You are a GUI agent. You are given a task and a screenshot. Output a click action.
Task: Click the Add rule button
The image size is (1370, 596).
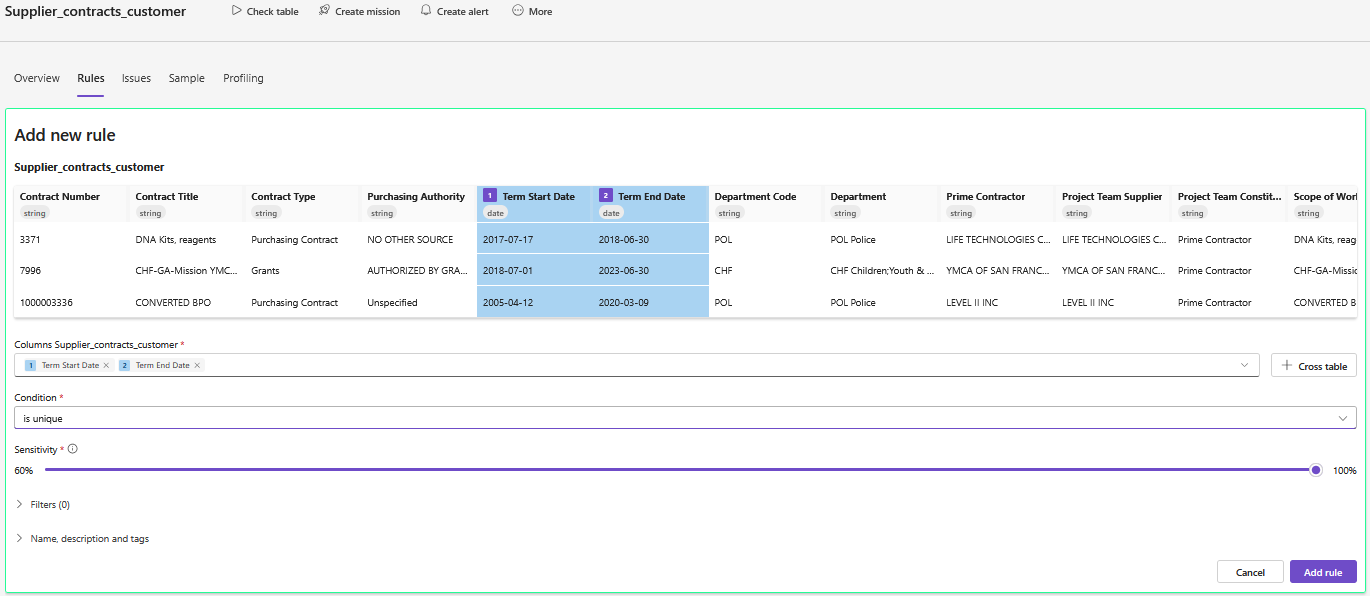click(x=1322, y=572)
